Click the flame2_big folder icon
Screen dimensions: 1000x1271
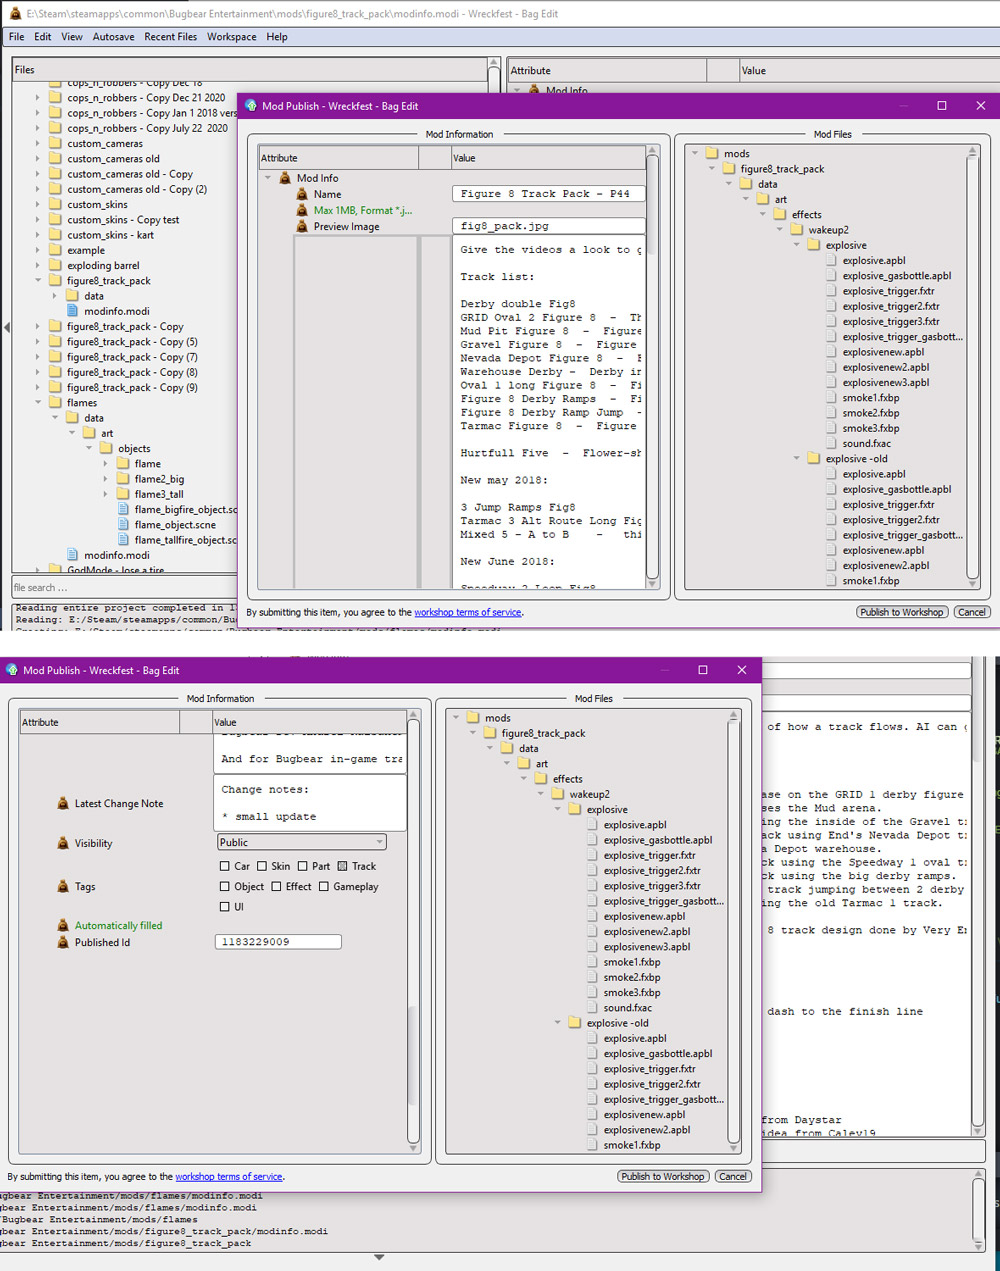124,479
